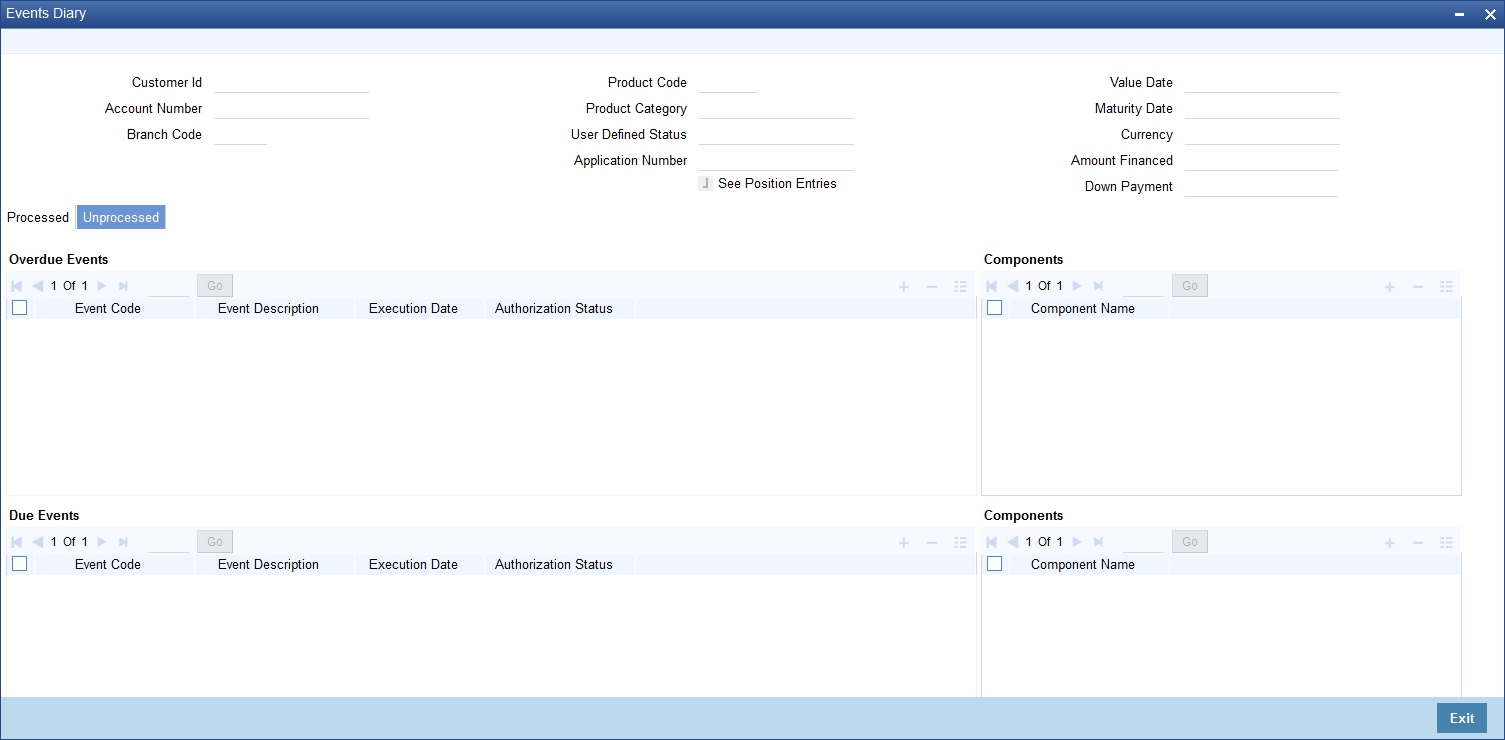Click Event Description column header in Overdue Events
The image size is (1505, 740).
tap(268, 309)
